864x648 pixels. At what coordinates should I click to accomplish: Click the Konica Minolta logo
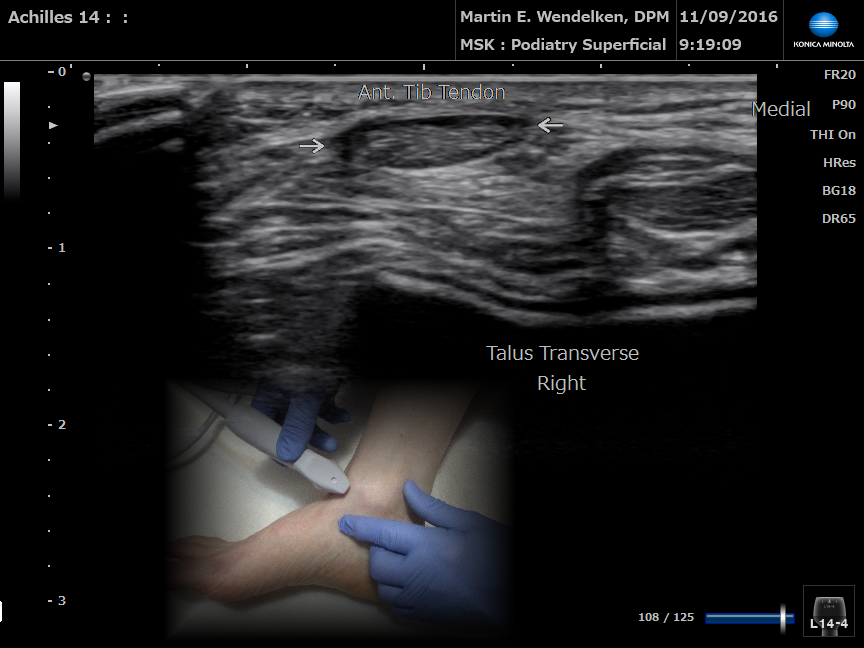[x=823, y=30]
